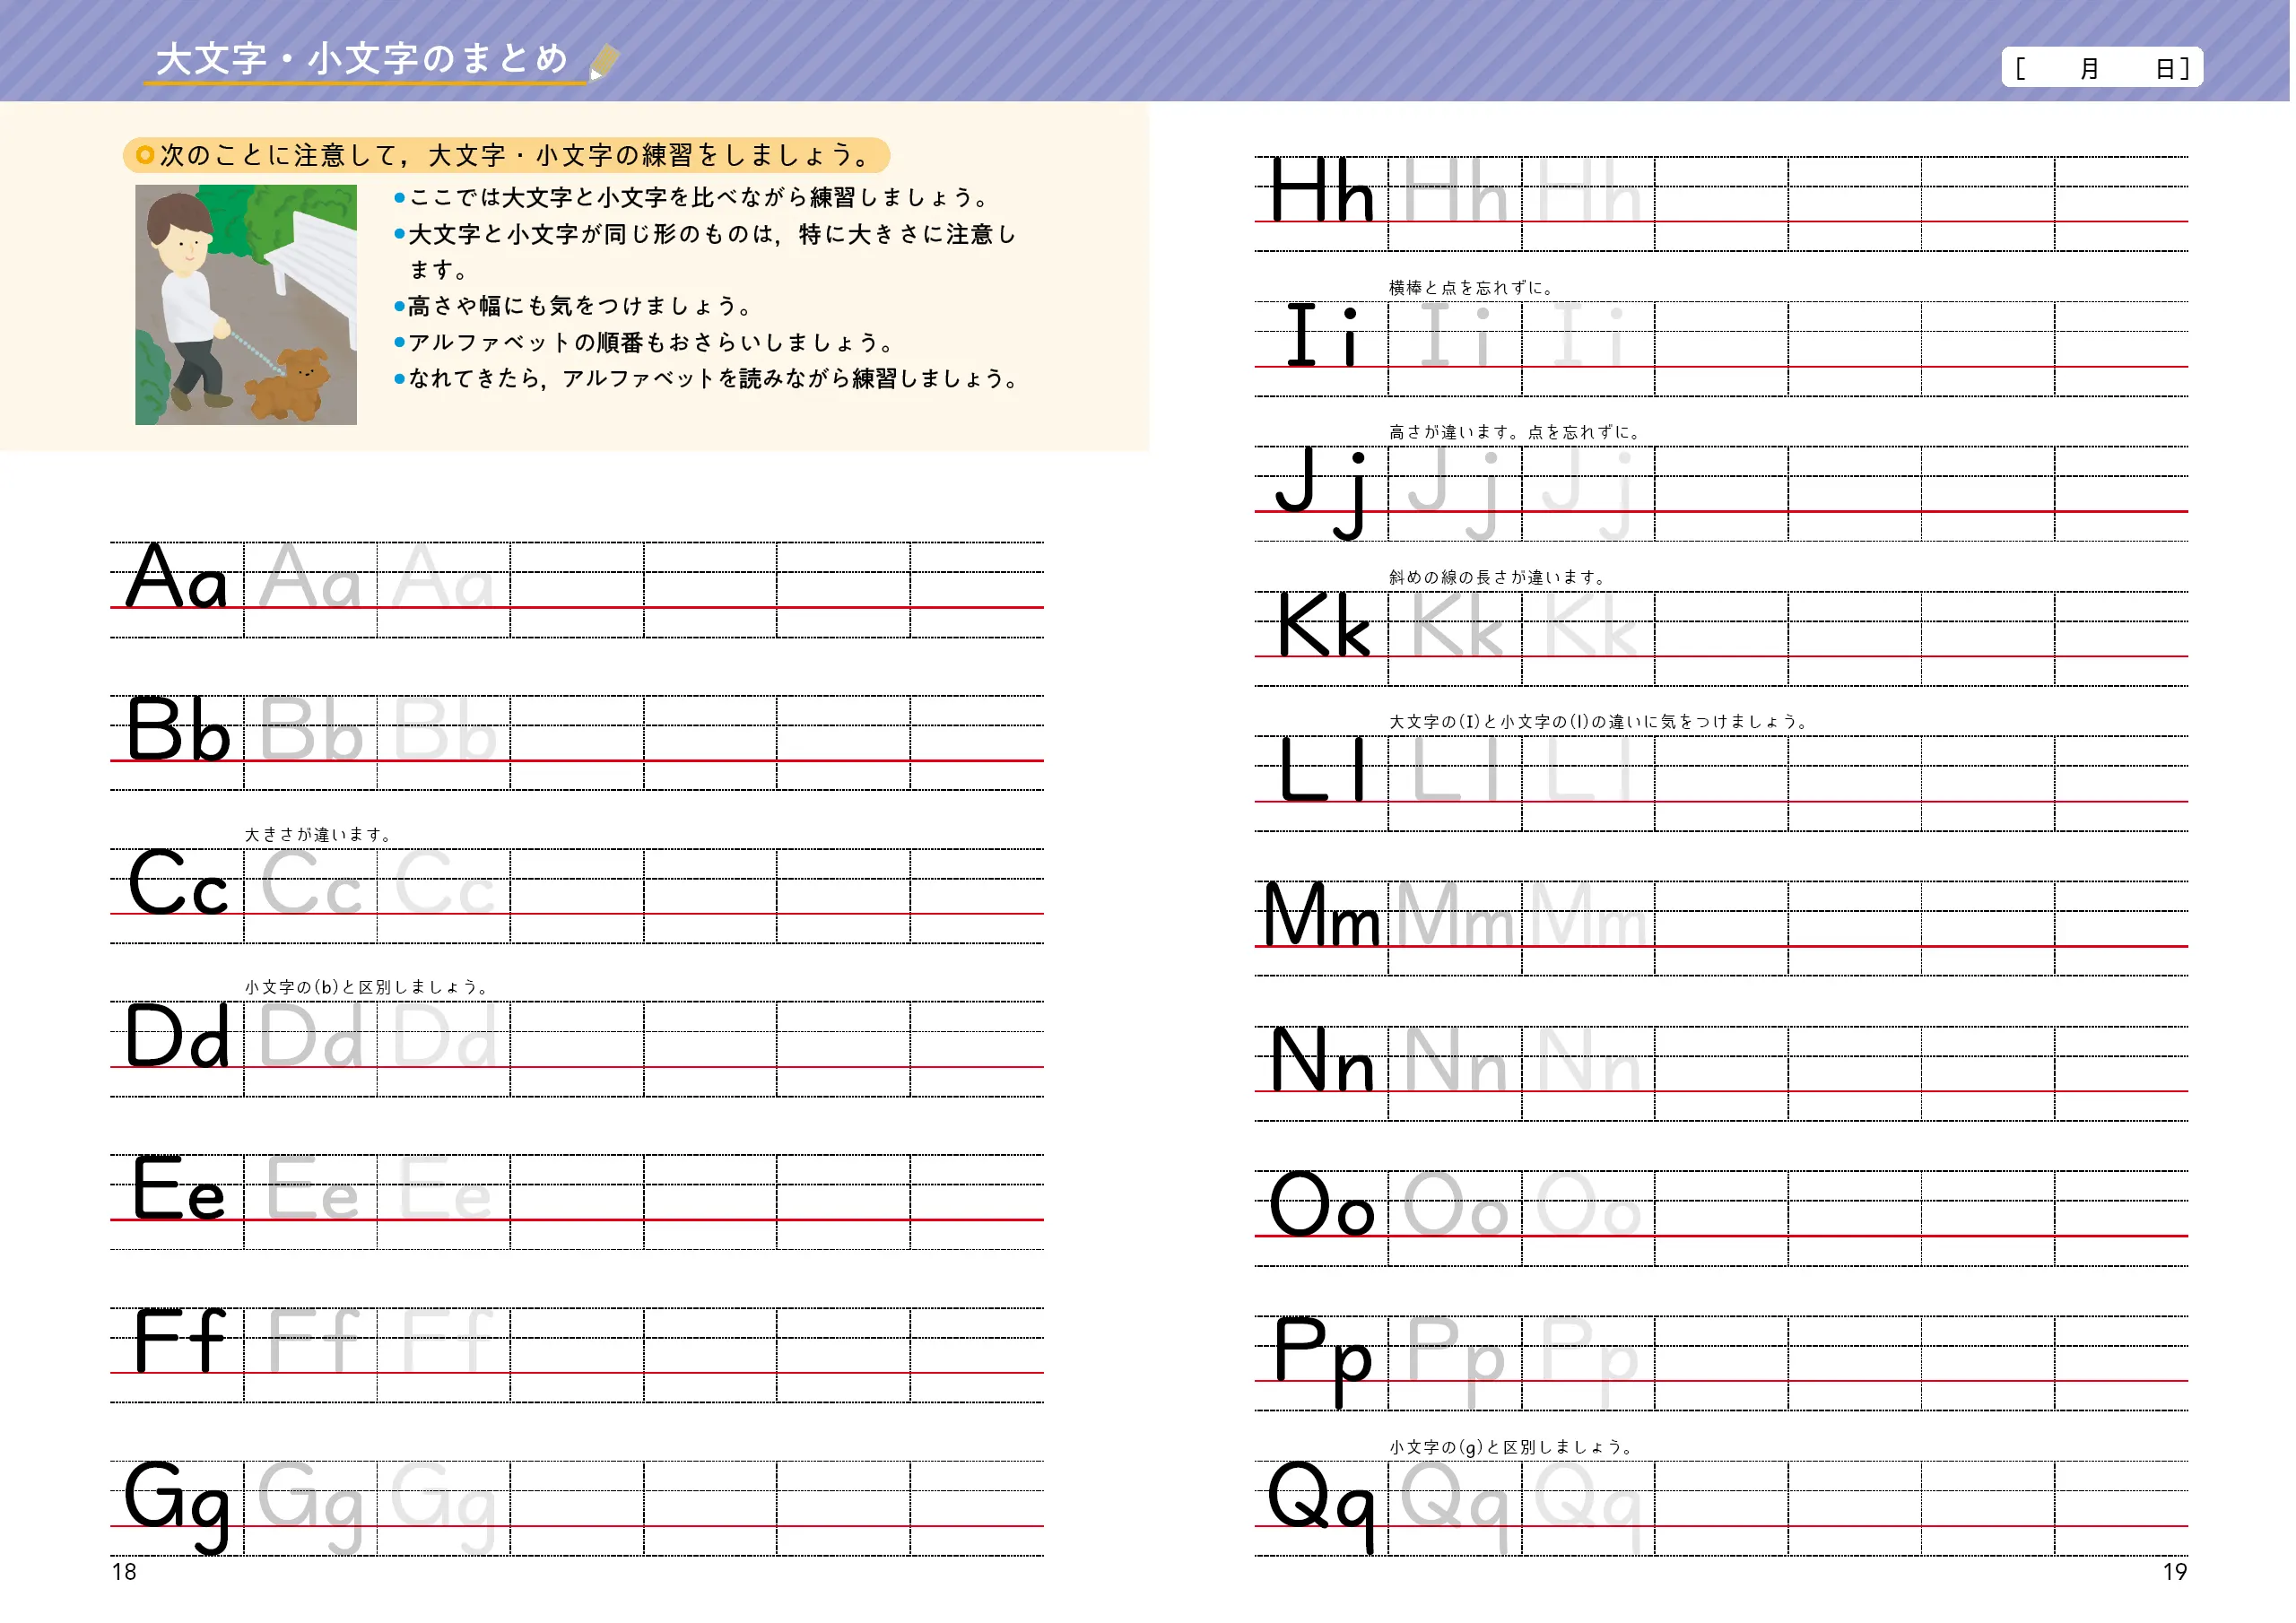
Task: Click the boy walking dog illustration
Action: tap(246, 305)
